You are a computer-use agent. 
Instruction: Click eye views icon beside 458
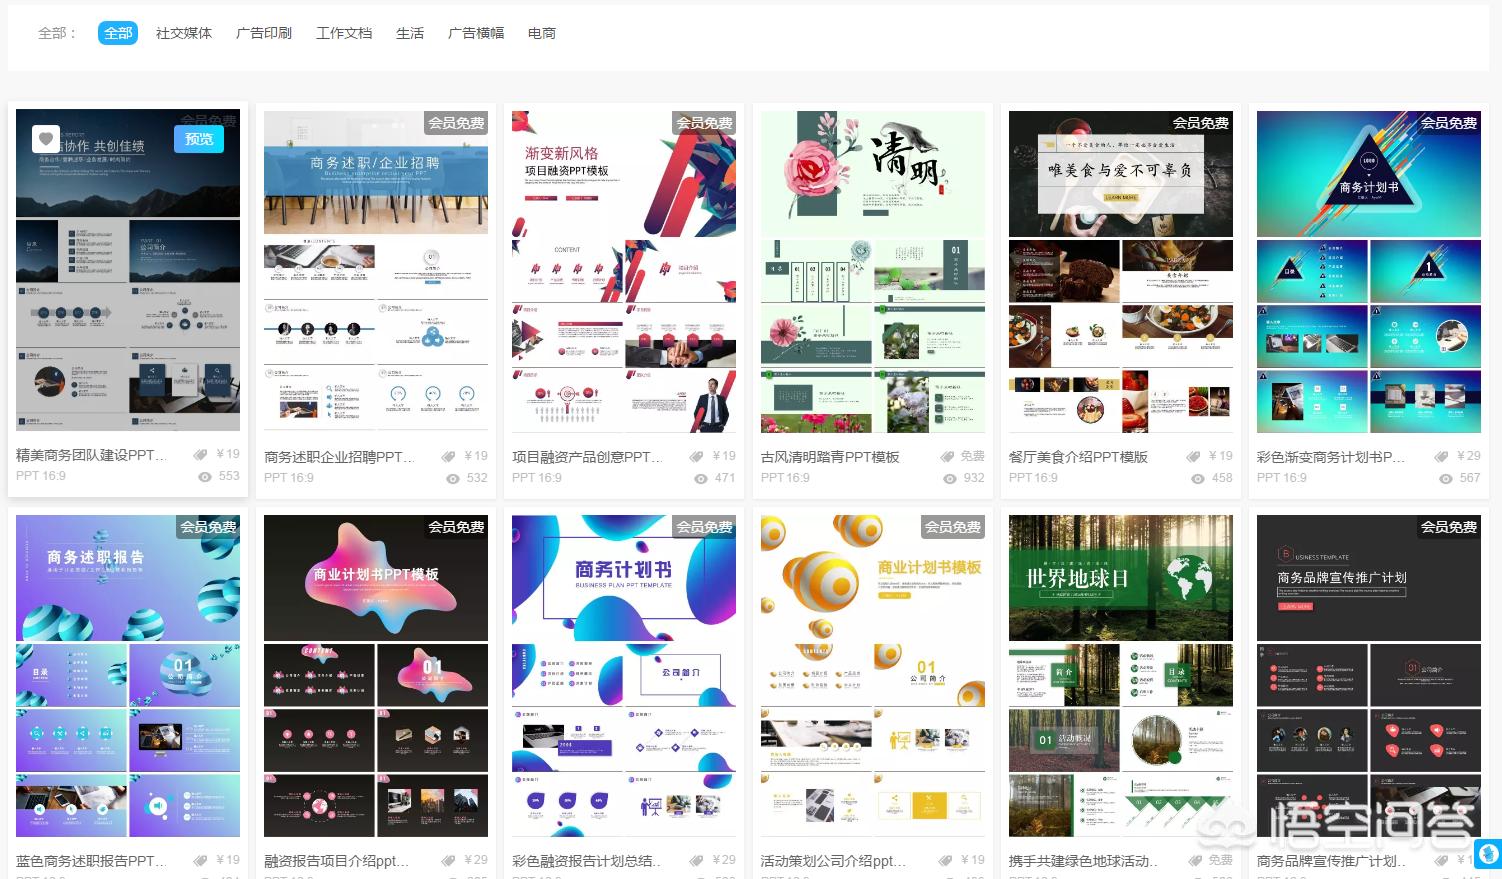tap(1198, 479)
